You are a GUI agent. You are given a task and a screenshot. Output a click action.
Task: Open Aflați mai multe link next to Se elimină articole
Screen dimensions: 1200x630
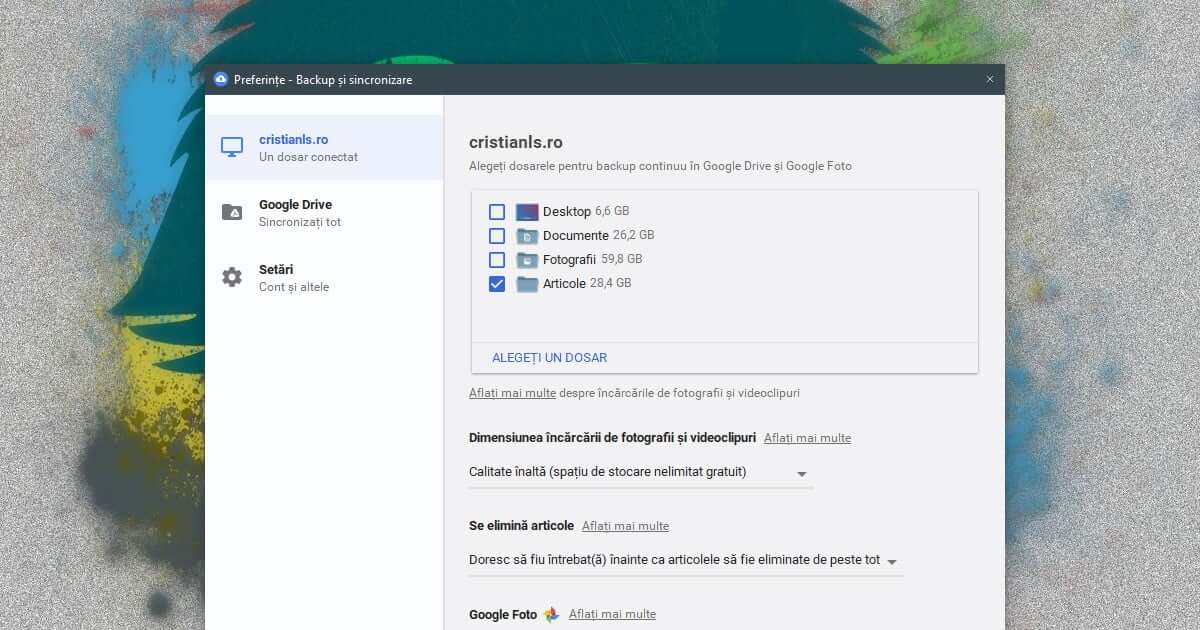click(x=625, y=526)
